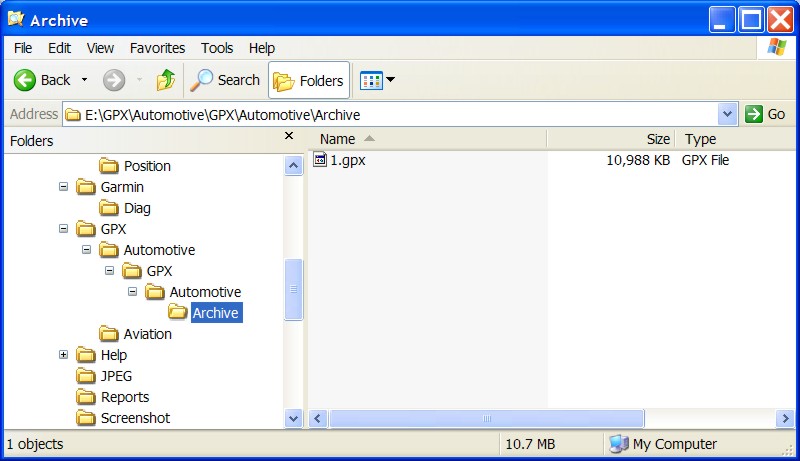This screenshot has height=461, width=800.
Task: Select the Aviation folder
Action: click(147, 334)
